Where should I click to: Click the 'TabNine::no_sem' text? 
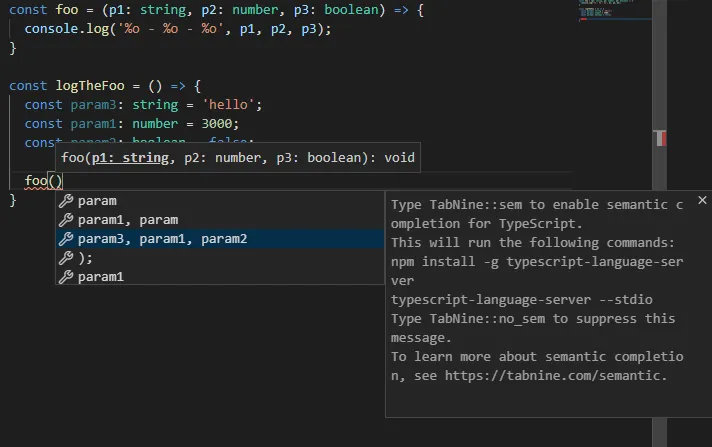tap(487, 319)
